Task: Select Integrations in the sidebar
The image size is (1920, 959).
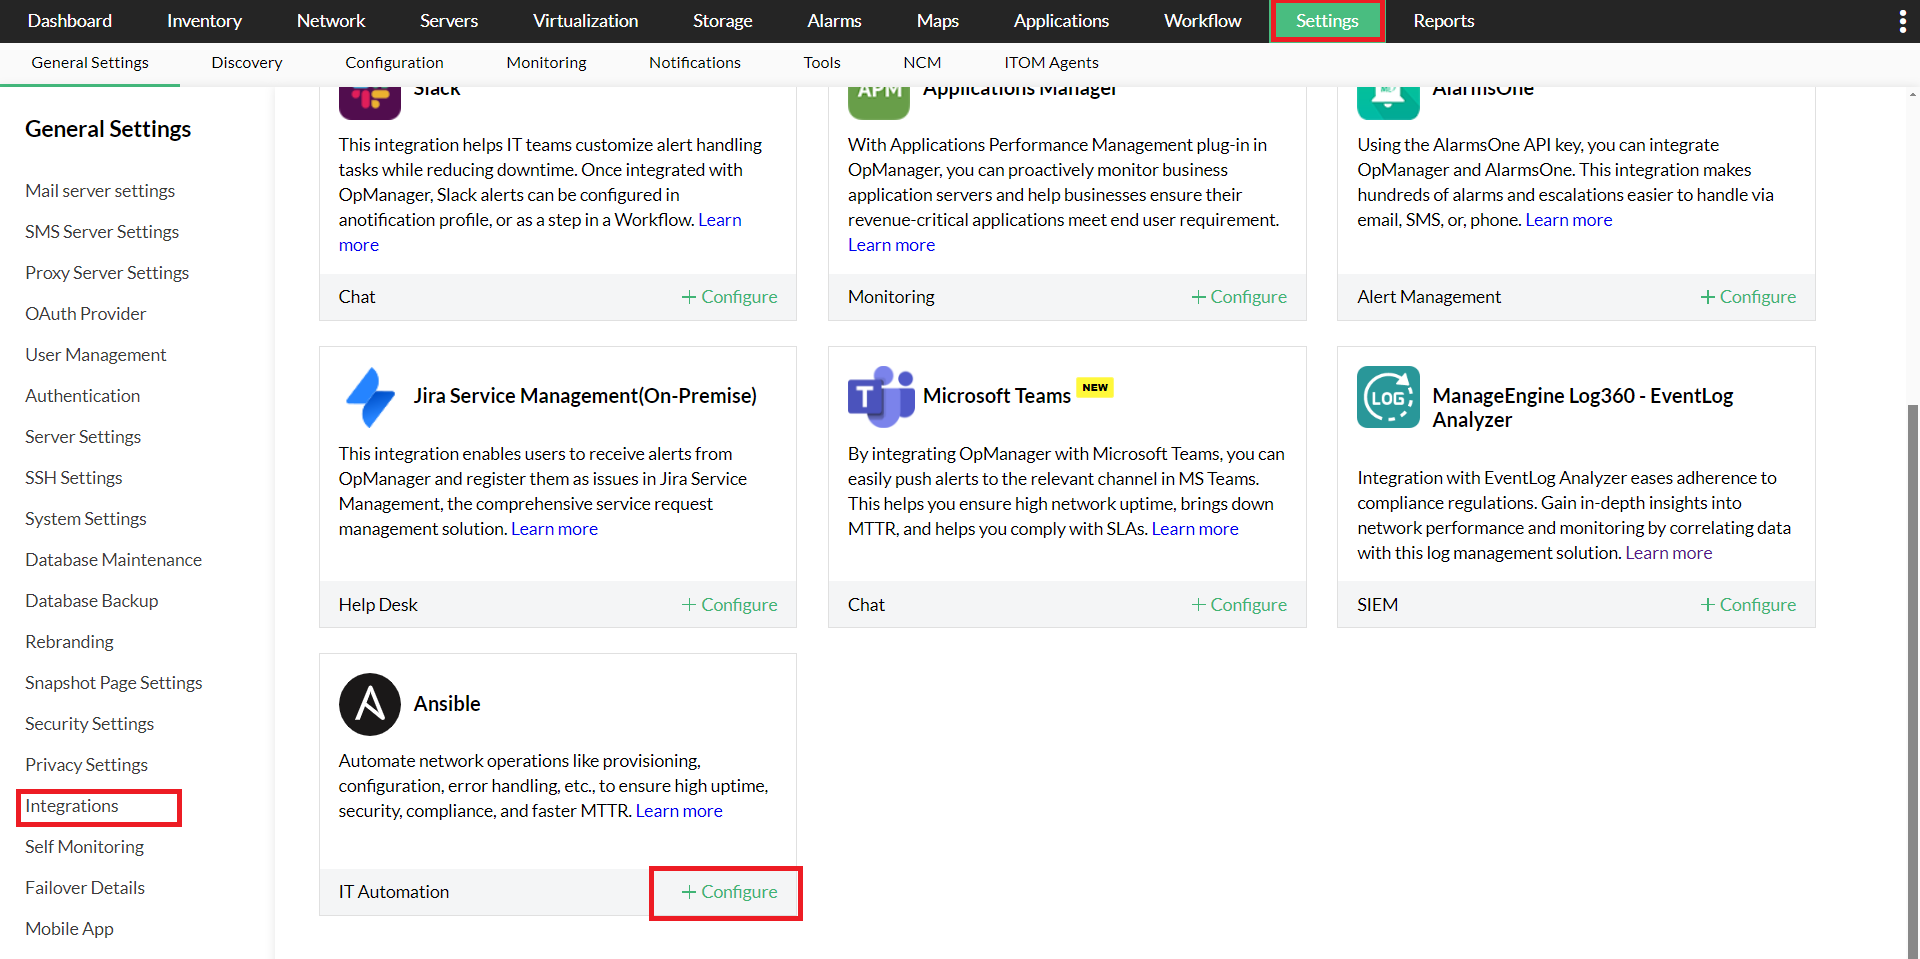Action: point(72,806)
